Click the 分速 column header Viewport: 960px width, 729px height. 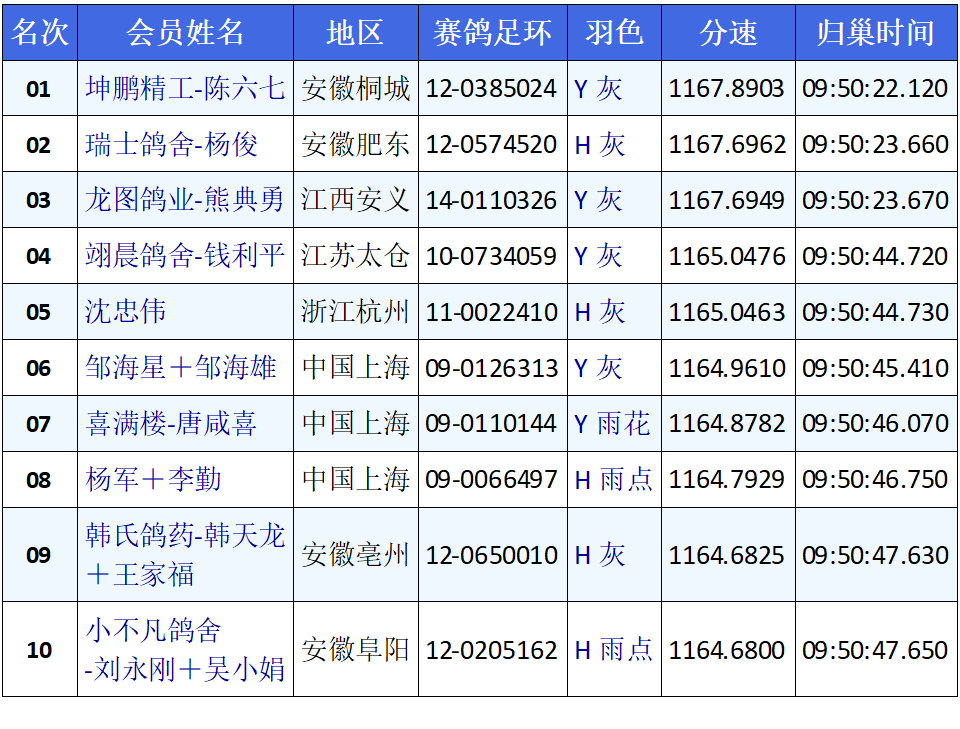coord(728,32)
